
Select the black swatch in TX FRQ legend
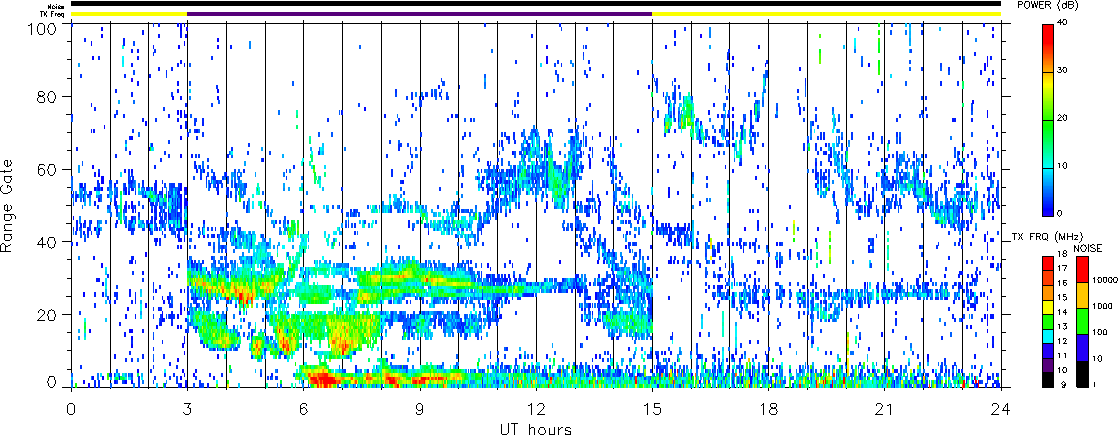[1048, 380]
